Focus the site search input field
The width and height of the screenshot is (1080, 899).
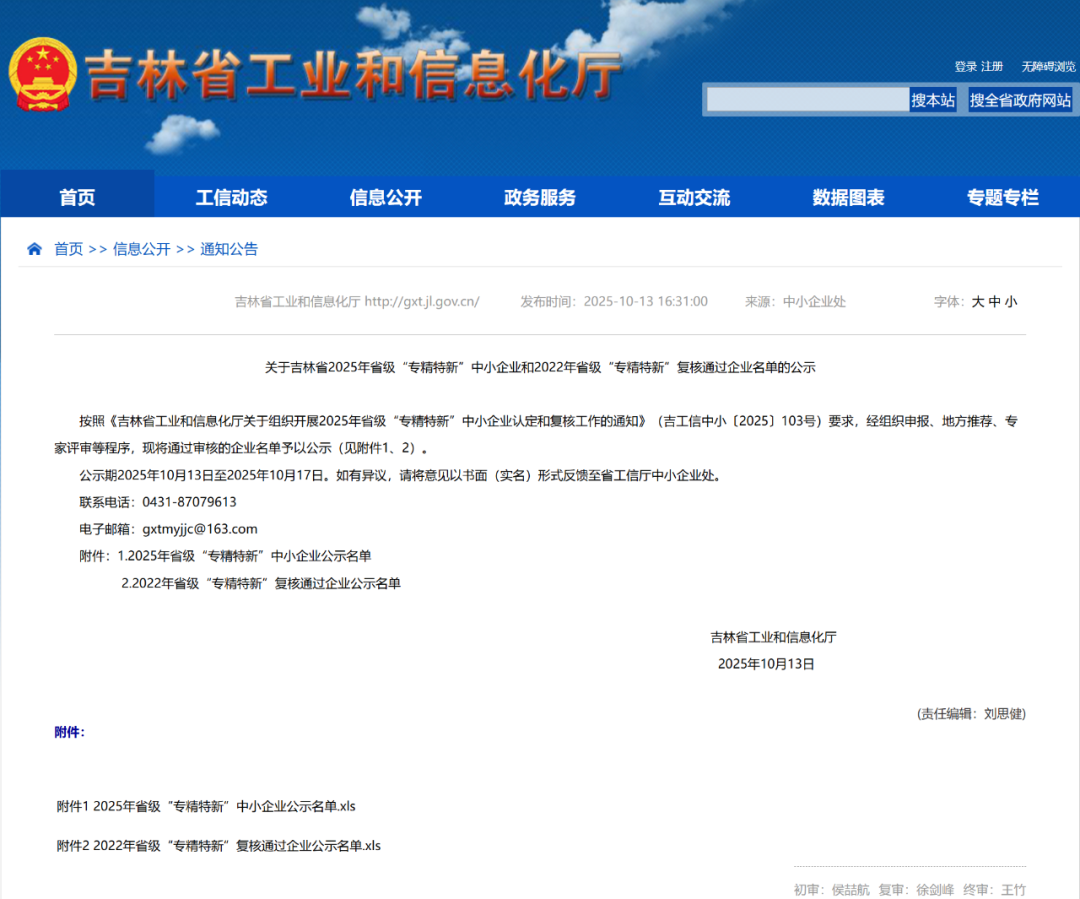click(x=808, y=100)
